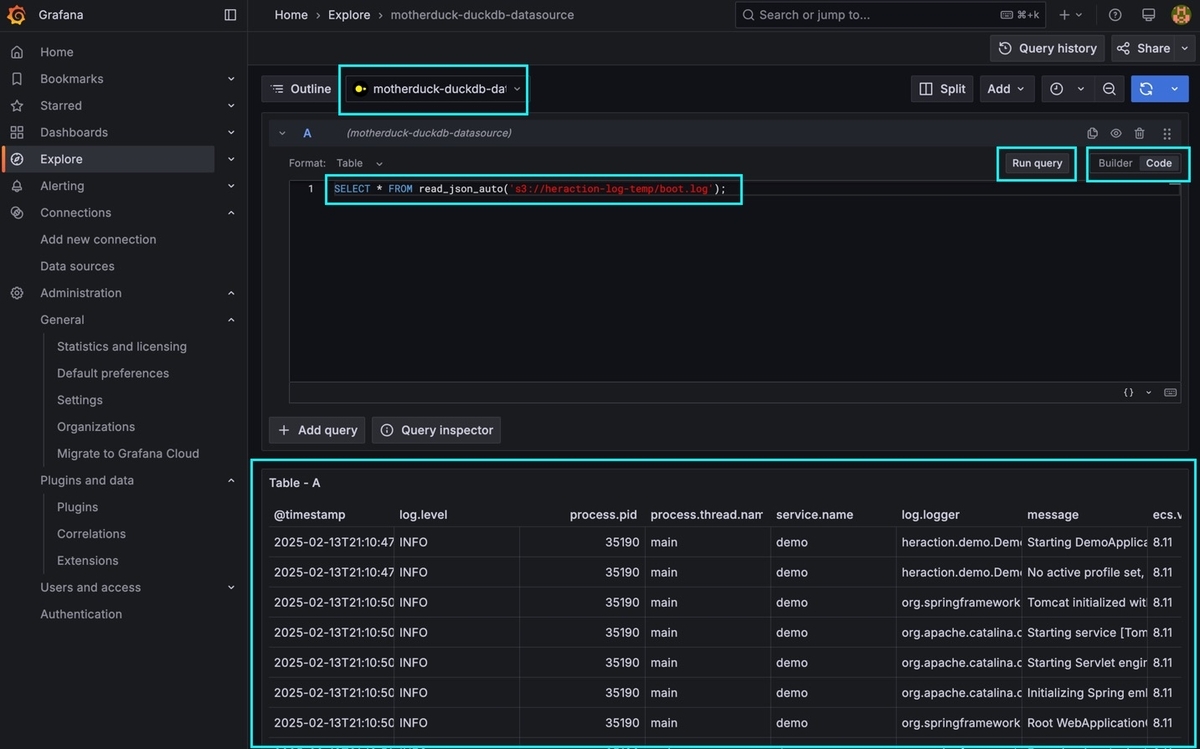Open the time picker dropdown chevron
Viewport: 1200px width, 749px height.
[1081, 89]
